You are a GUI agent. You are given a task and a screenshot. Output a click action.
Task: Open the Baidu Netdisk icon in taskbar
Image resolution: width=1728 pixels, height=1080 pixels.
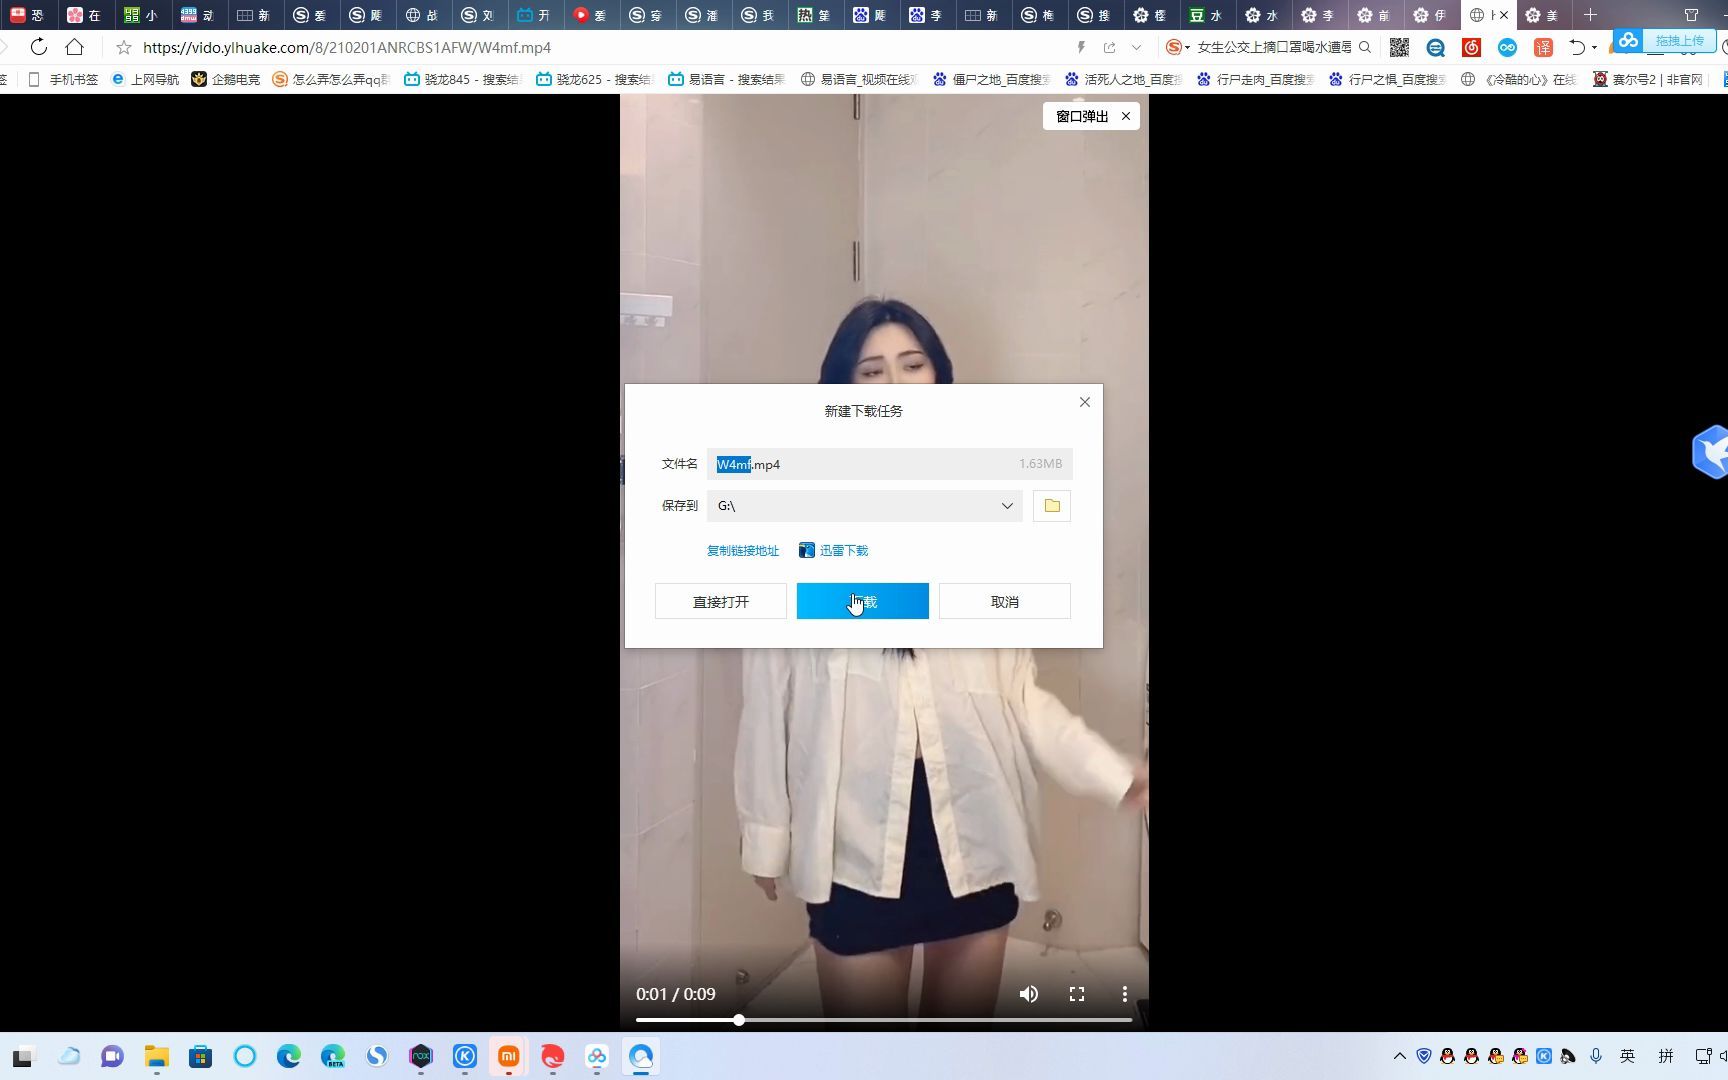coord(596,1056)
